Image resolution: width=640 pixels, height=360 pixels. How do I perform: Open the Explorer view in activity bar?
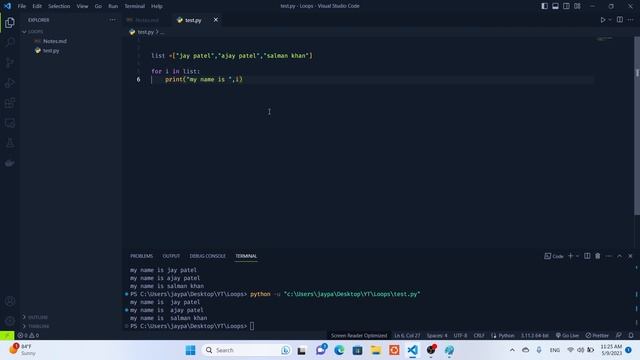coord(10,23)
